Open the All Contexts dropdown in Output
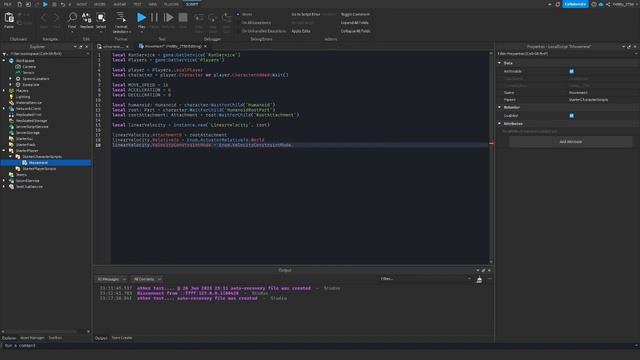This screenshot has height=360, width=640. [x=147, y=279]
